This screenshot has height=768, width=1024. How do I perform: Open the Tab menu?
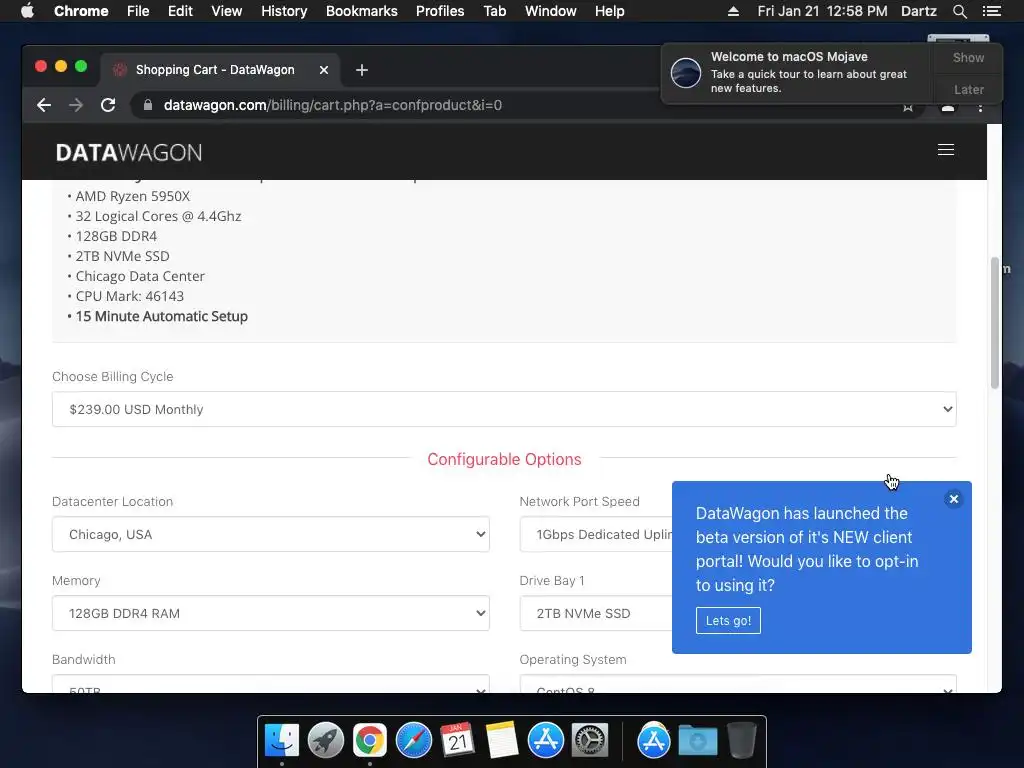click(494, 11)
